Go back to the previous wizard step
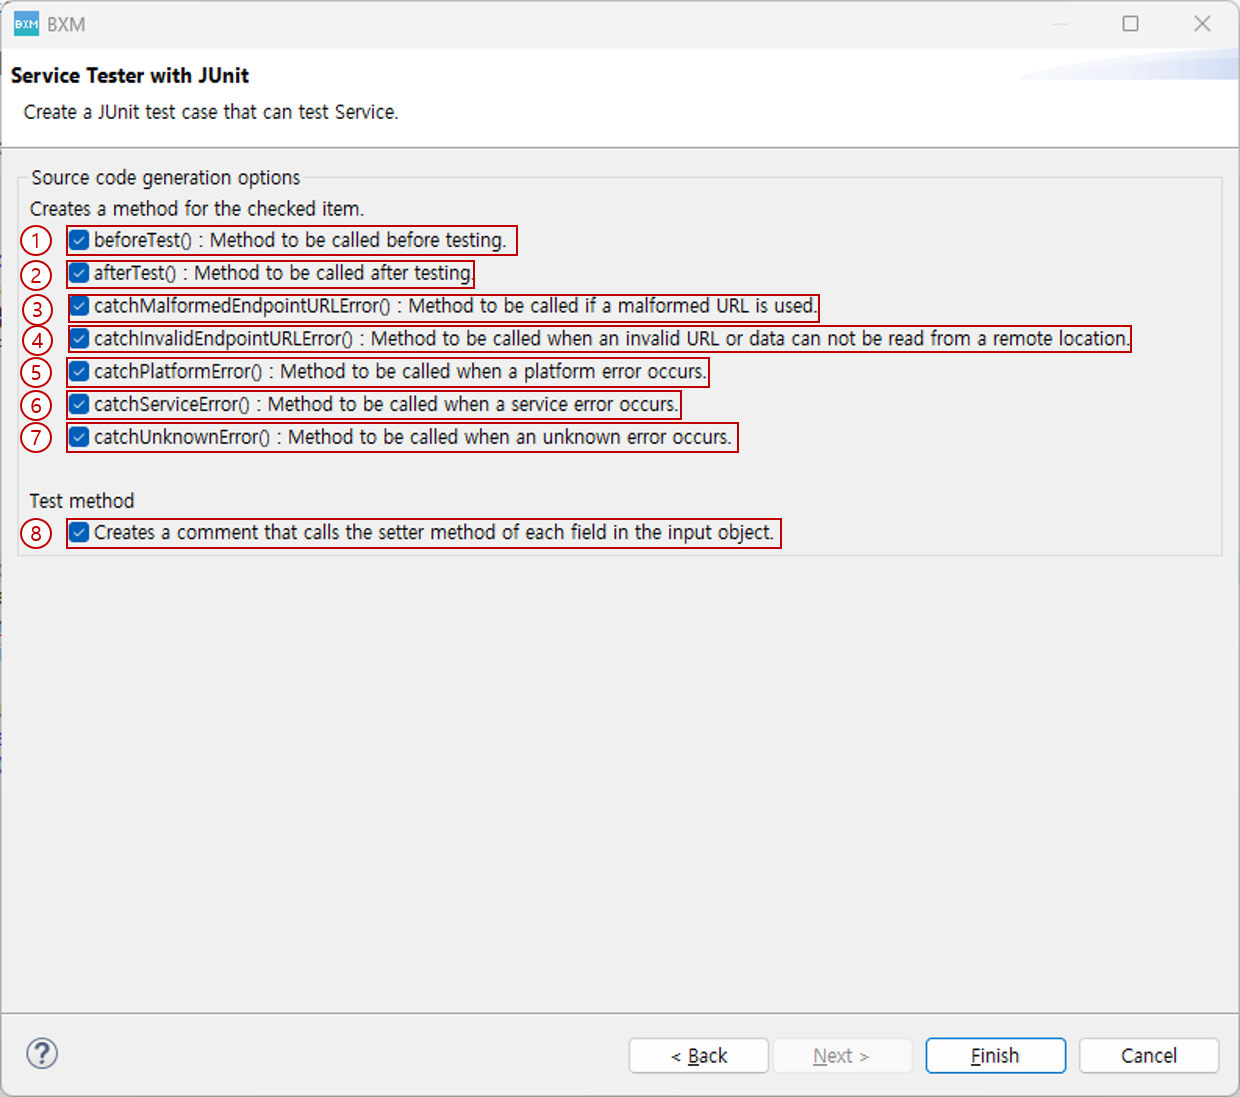1240x1097 pixels. pos(698,1055)
